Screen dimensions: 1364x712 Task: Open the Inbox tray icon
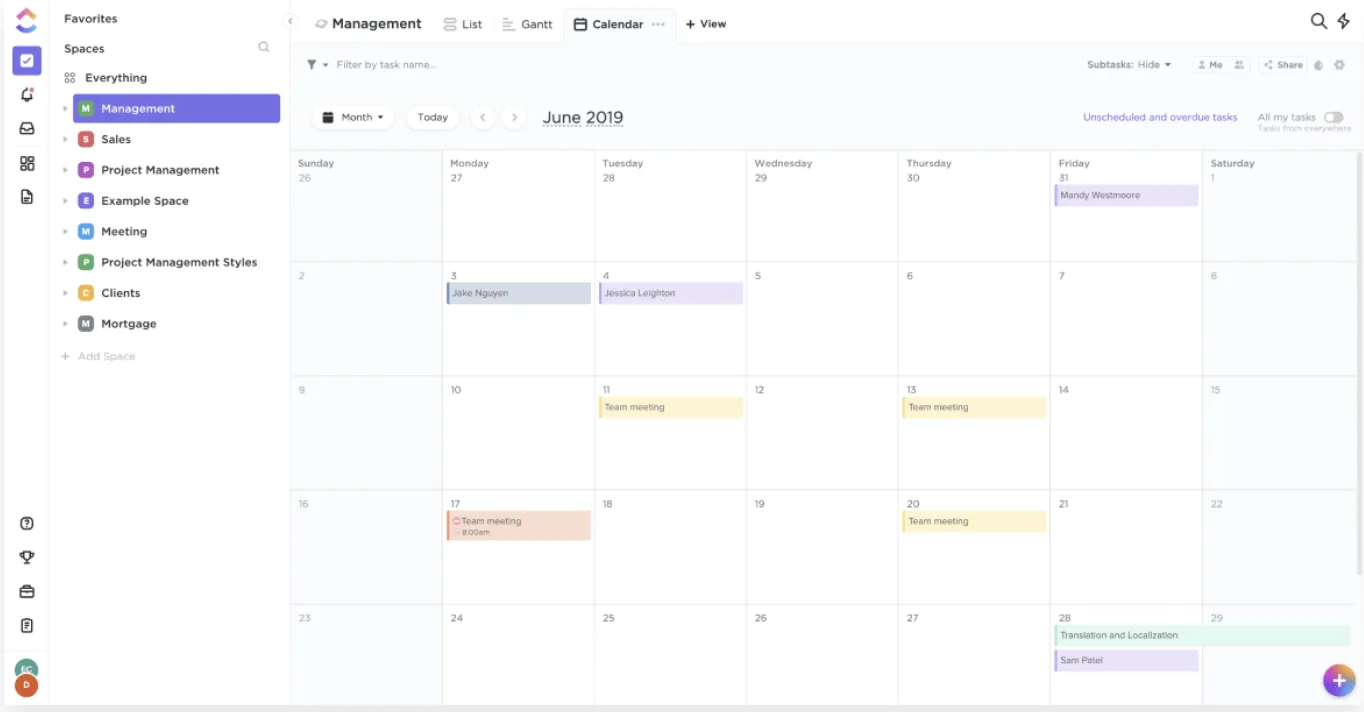27,129
